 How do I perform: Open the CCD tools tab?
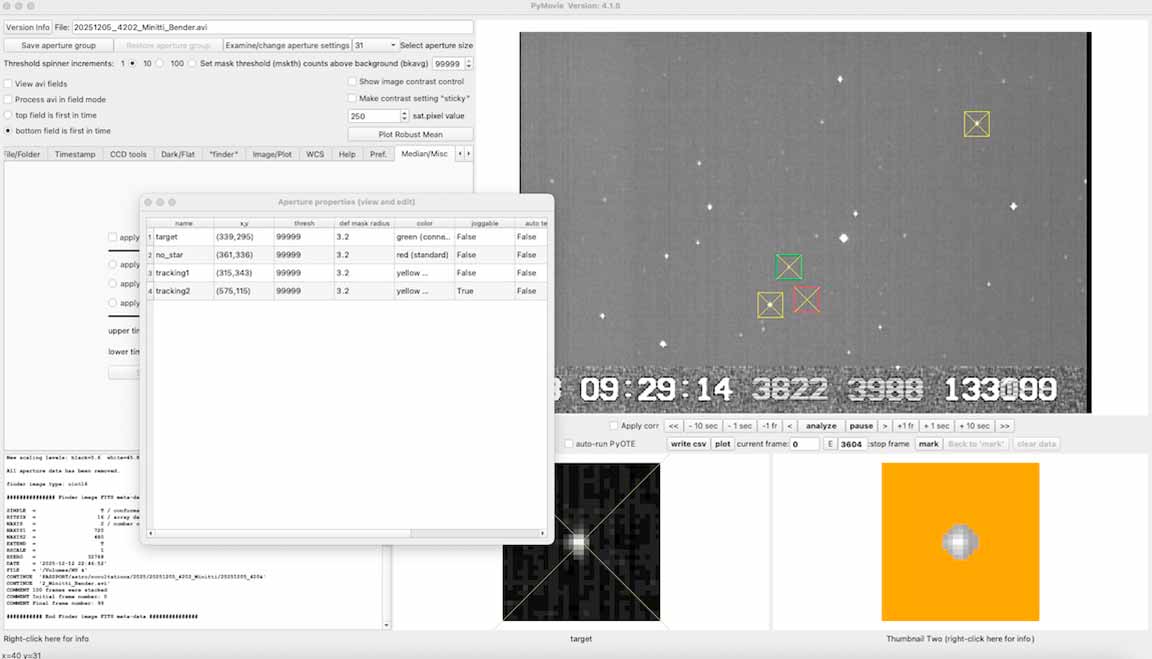128,154
